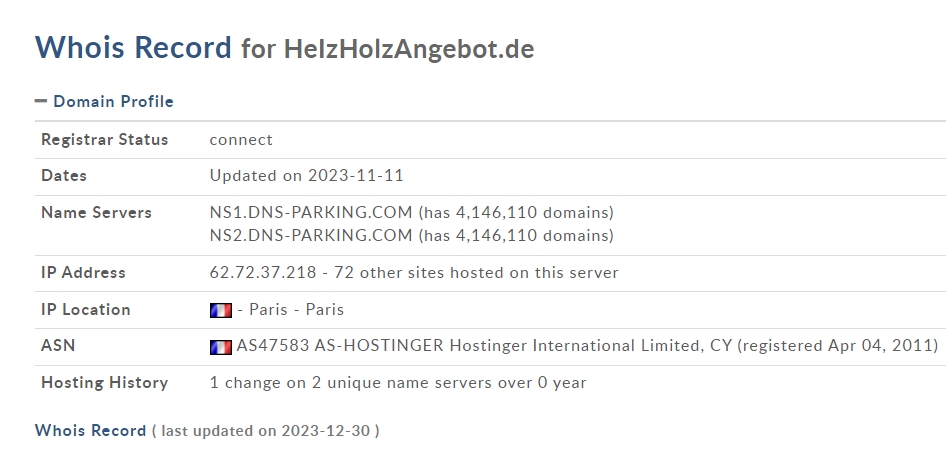
Task: Click the HeIzHolzAngebot.de domain in title
Action: click(x=408, y=49)
